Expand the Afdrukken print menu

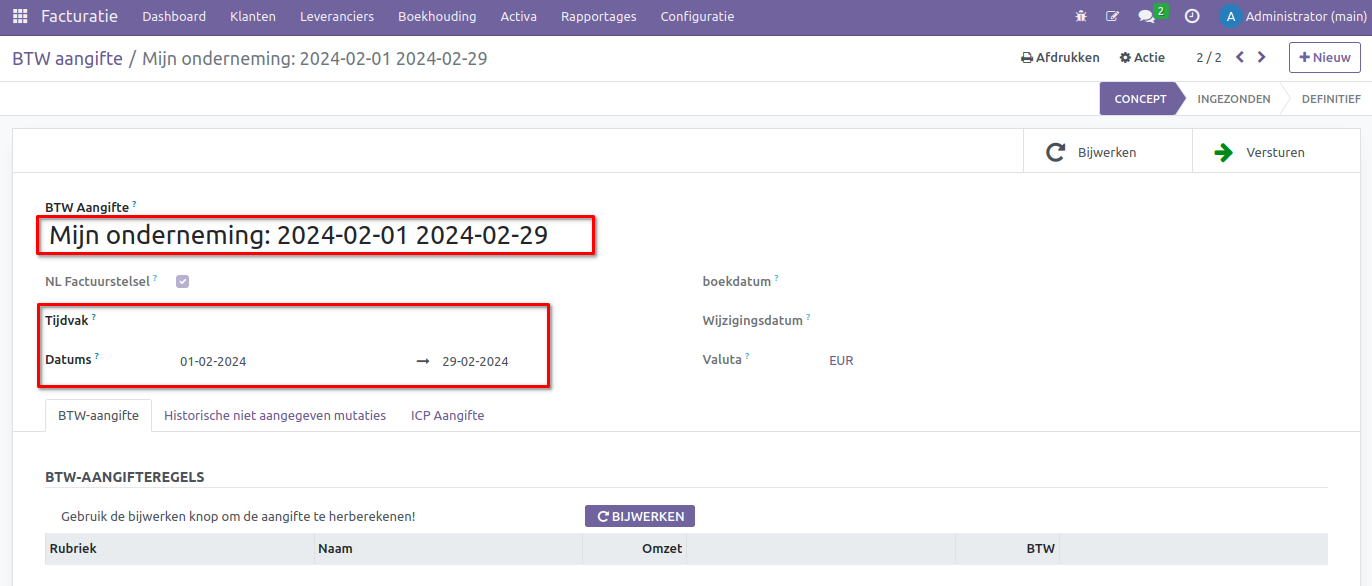1060,58
